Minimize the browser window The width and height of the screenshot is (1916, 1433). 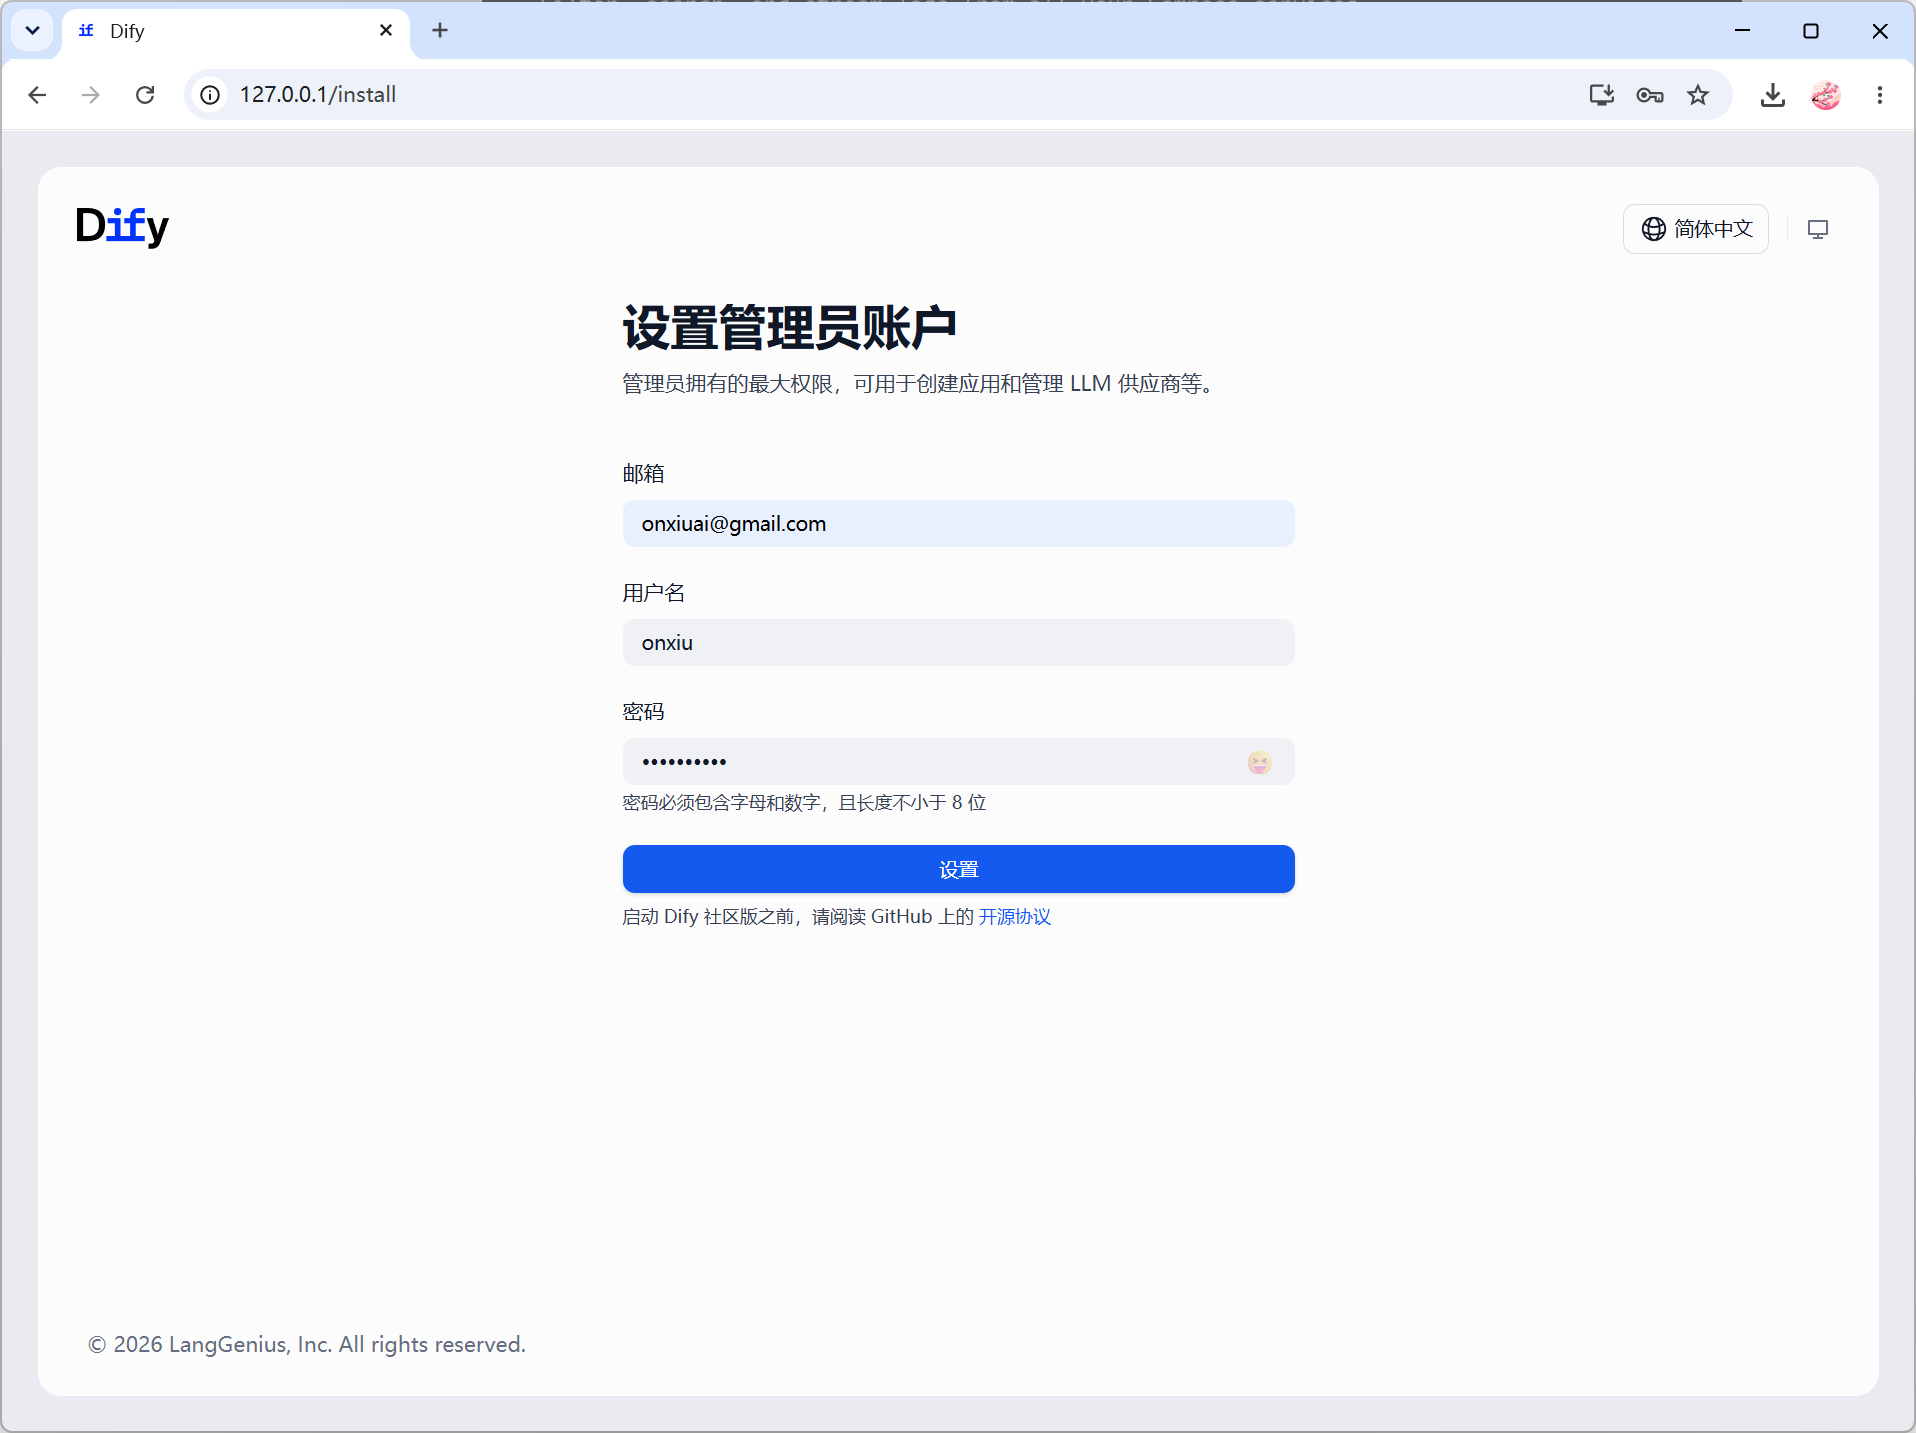1742,31
